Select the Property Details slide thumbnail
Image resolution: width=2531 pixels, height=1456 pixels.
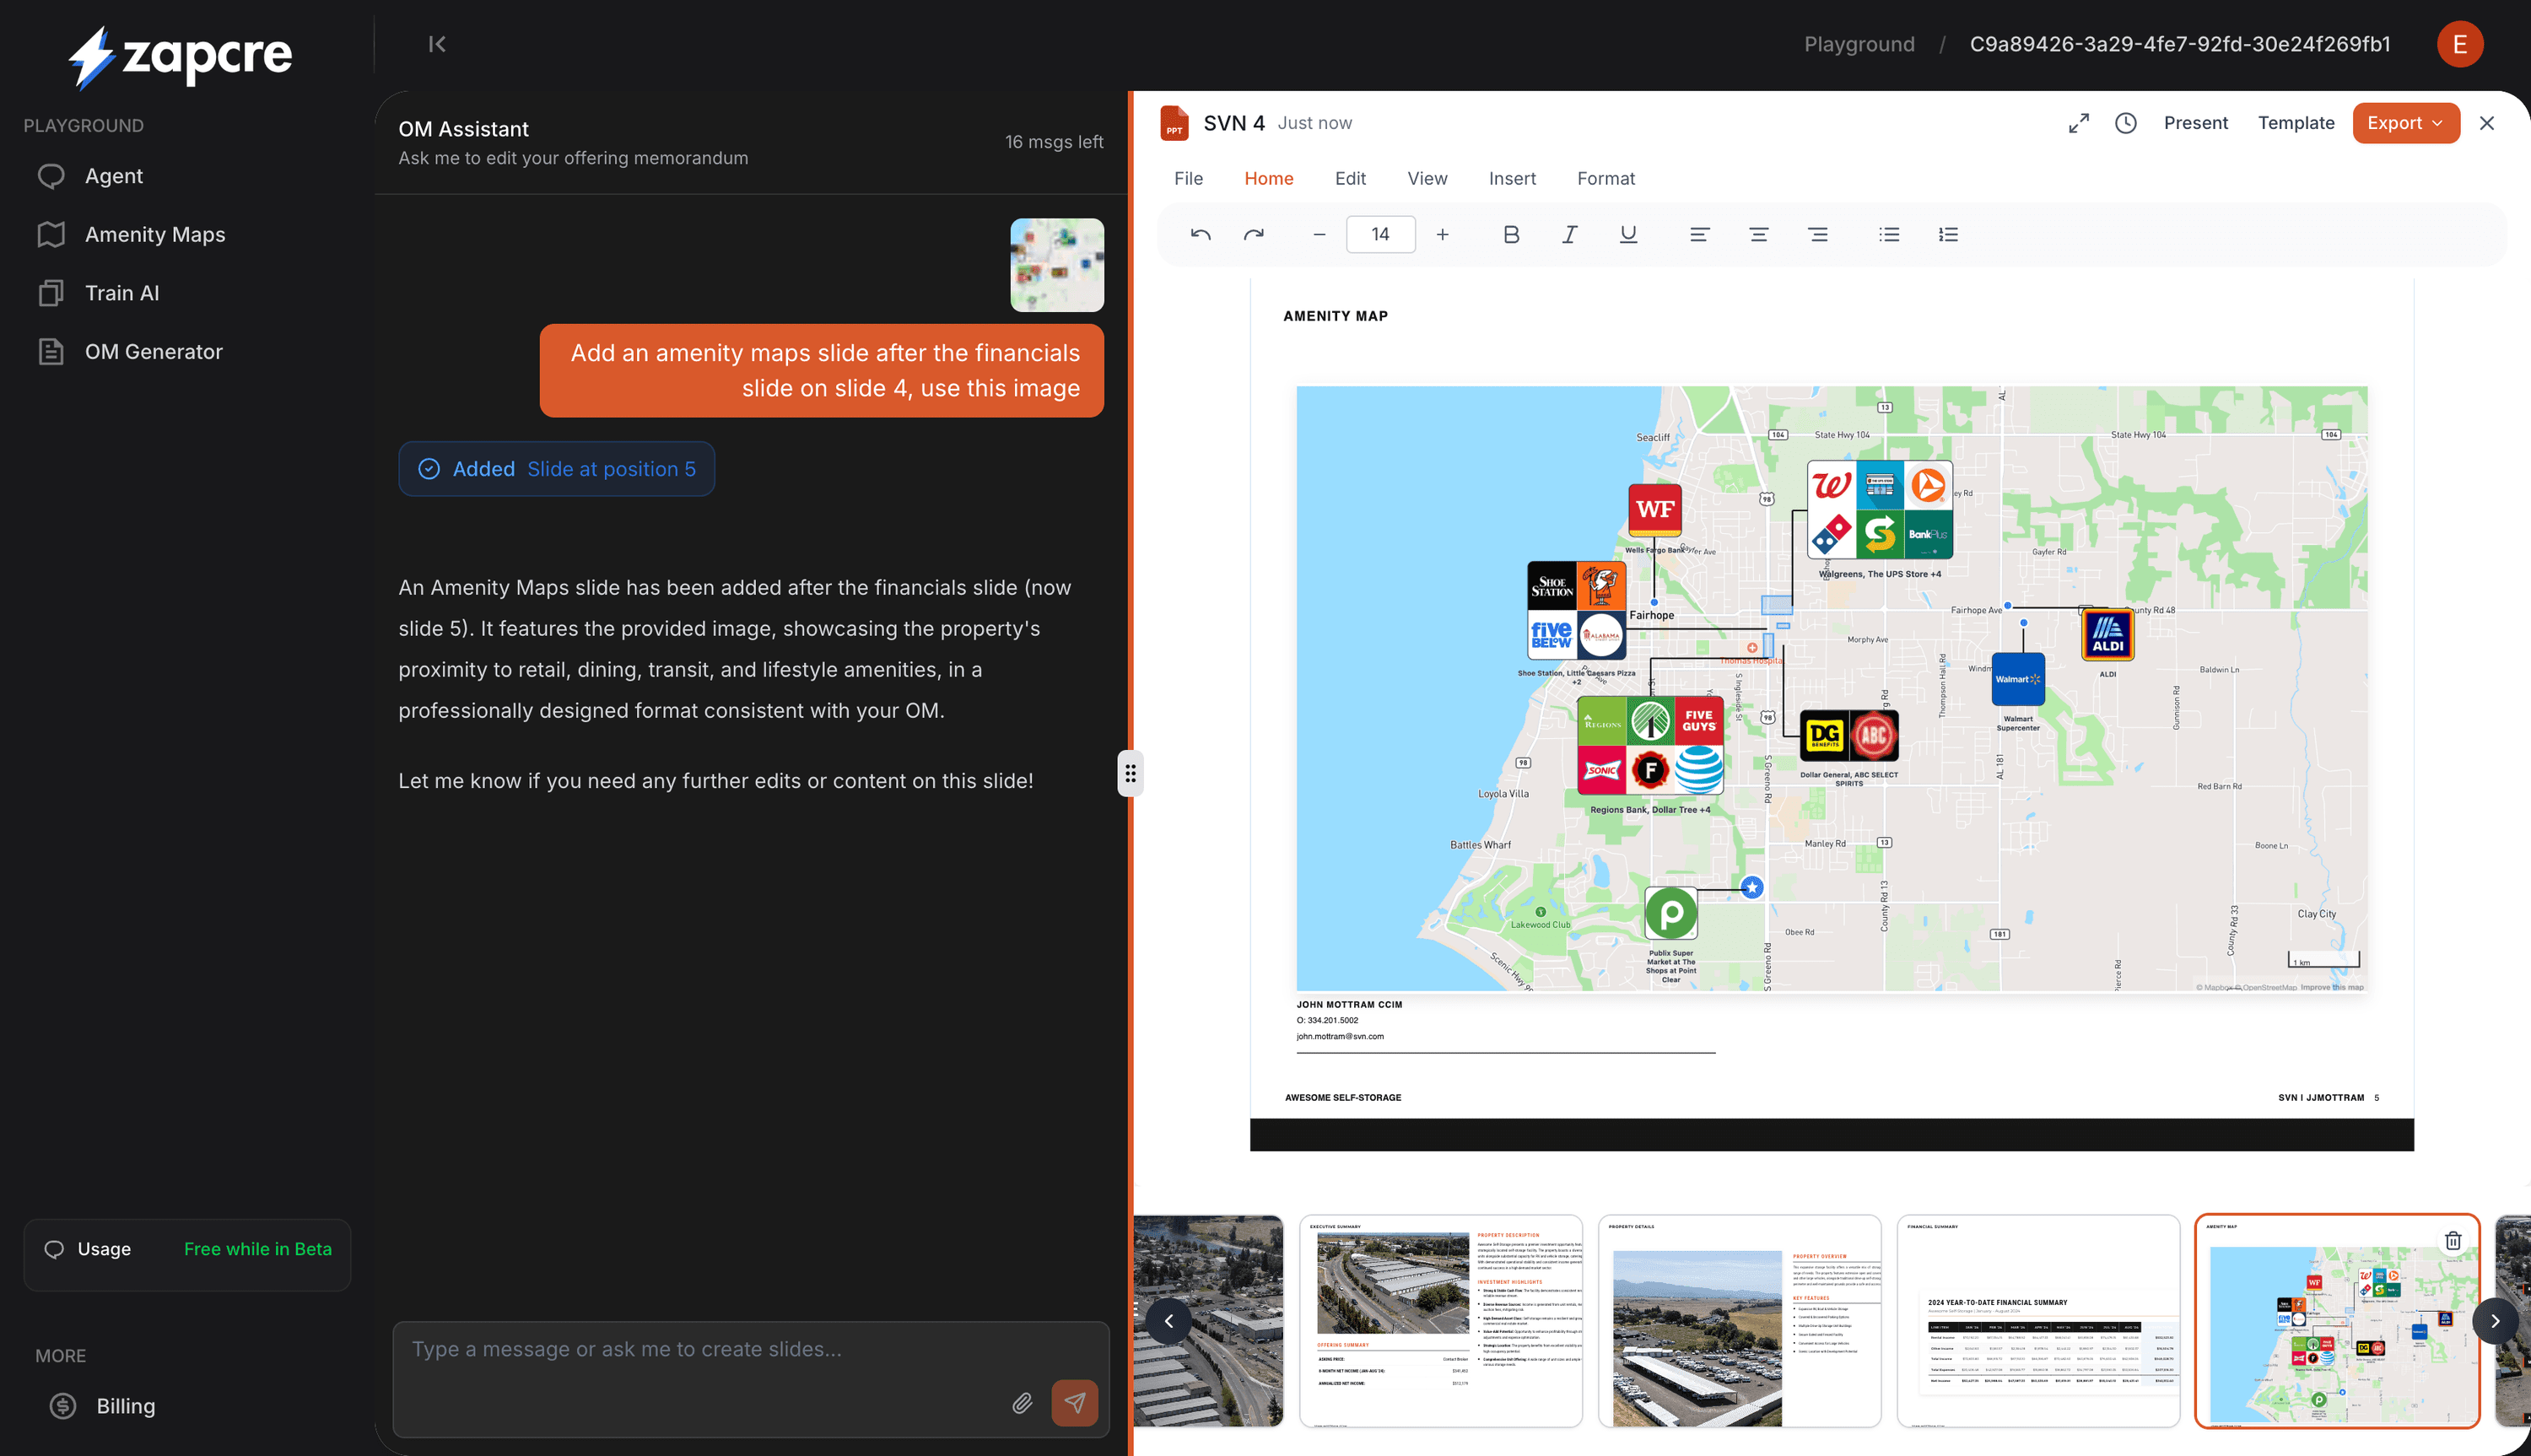(x=1739, y=1320)
